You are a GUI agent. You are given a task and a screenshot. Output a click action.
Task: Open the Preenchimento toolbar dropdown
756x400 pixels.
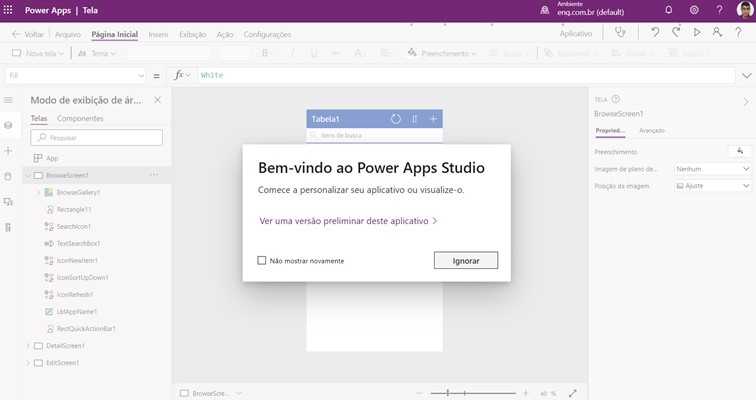[x=442, y=53]
